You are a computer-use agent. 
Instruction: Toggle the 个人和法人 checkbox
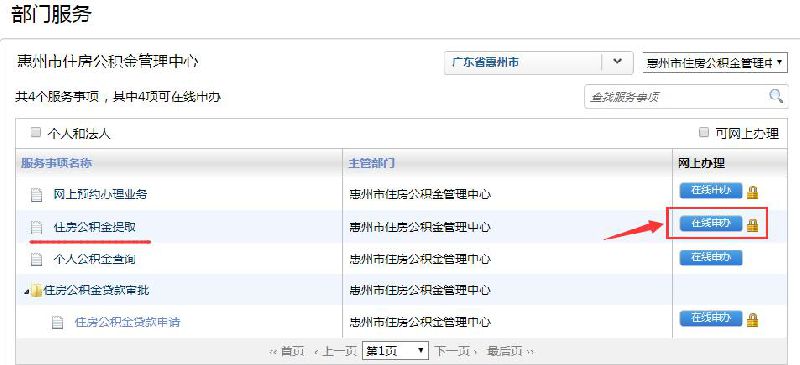[35, 133]
